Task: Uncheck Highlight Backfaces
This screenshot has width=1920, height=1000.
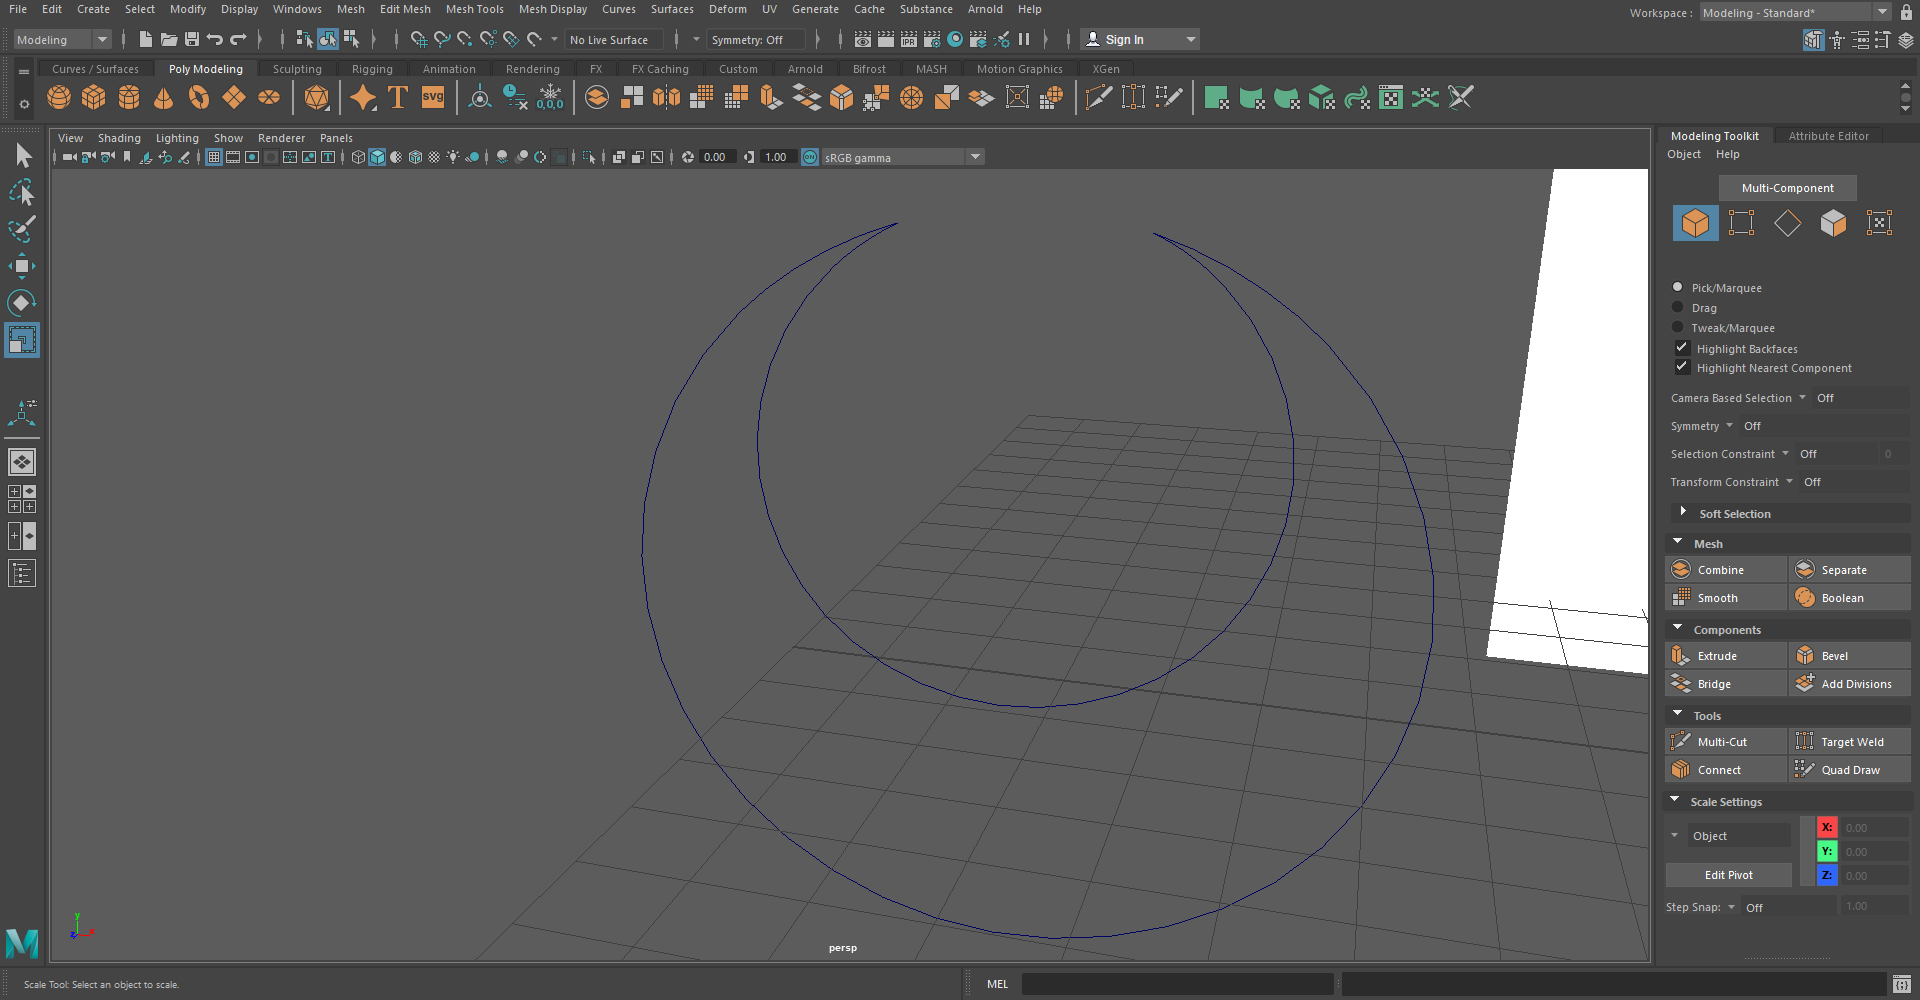Action: (1682, 347)
